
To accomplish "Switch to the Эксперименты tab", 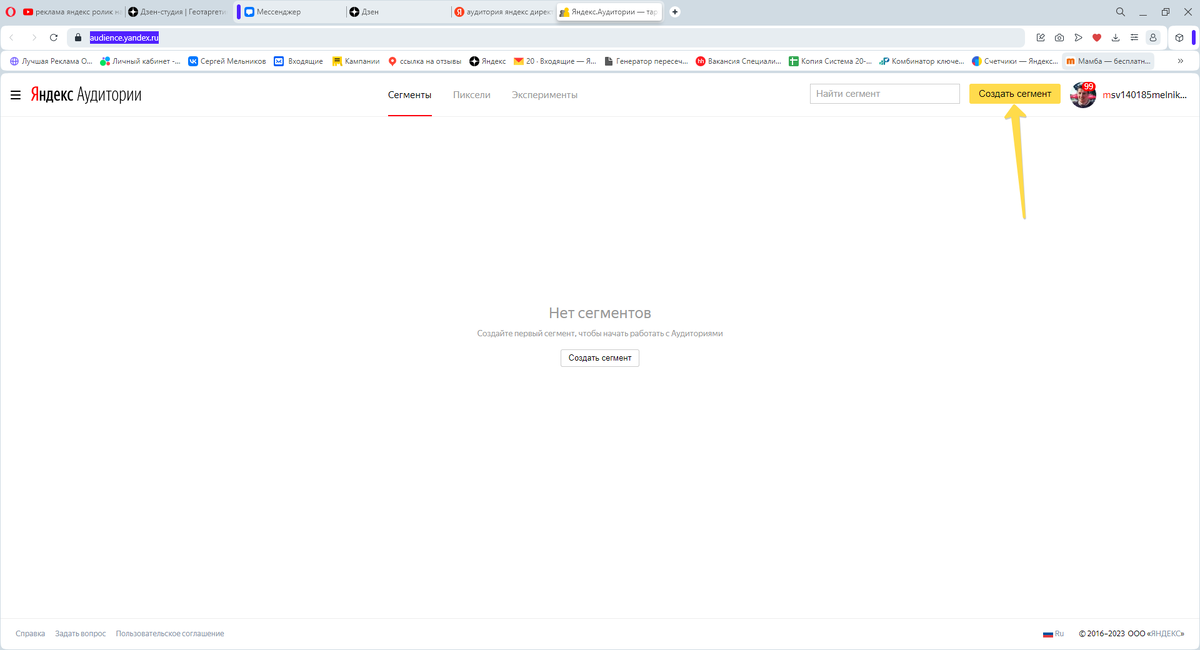I will tap(545, 95).
